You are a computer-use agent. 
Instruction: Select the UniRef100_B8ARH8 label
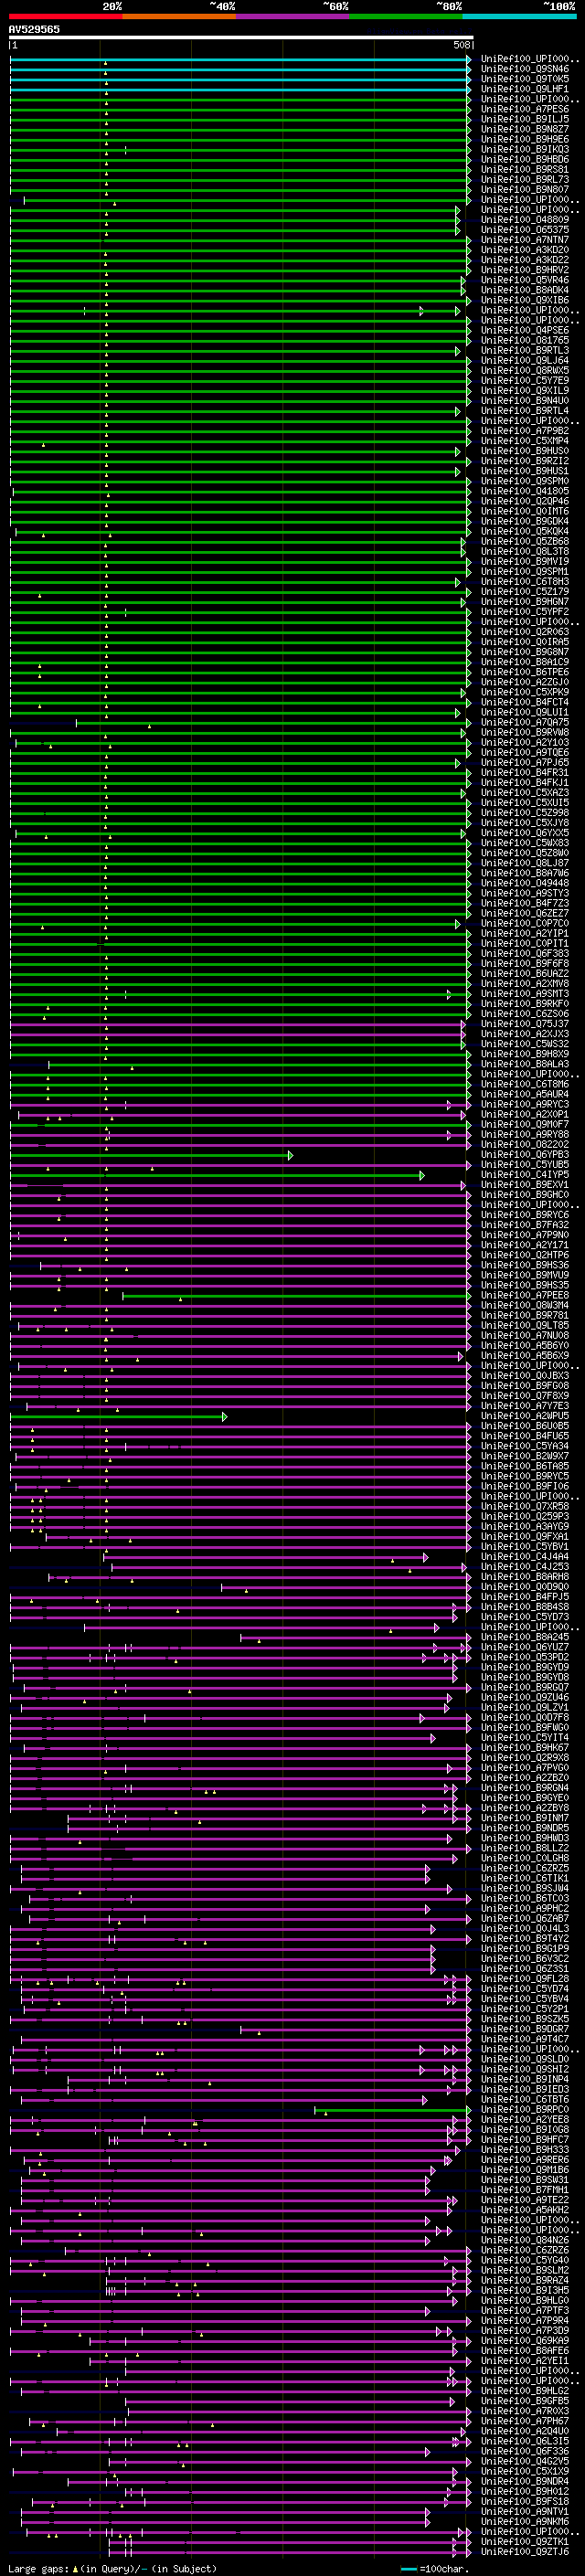(525, 1577)
